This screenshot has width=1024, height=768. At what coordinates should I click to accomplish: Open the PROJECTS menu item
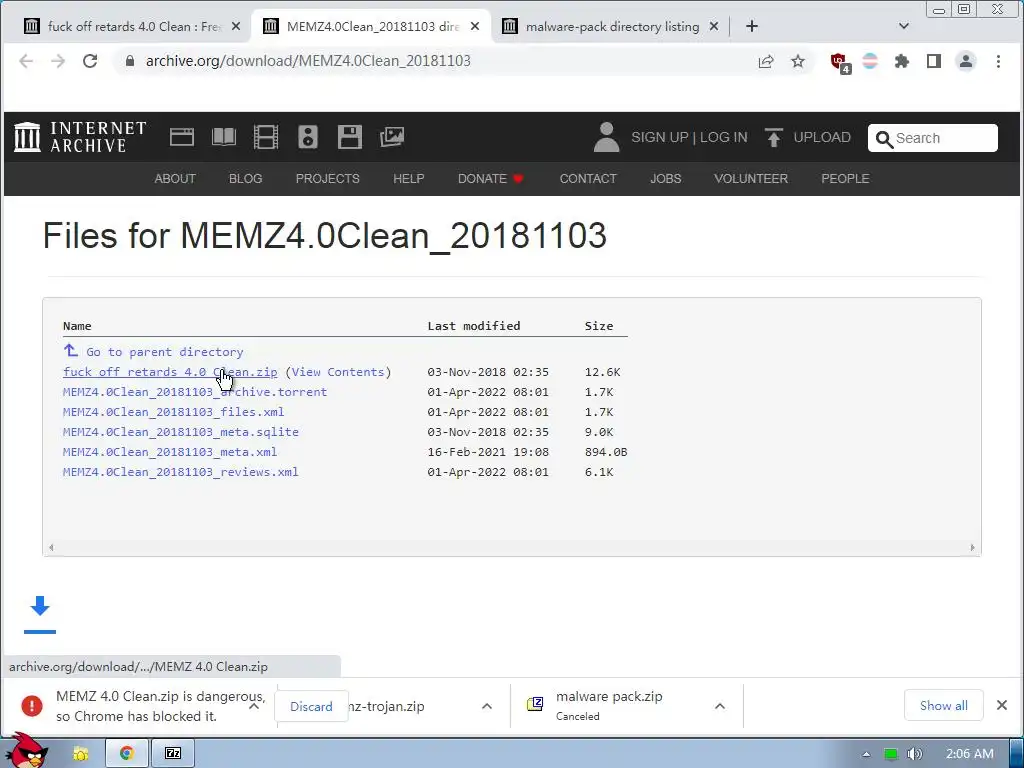(328, 178)
